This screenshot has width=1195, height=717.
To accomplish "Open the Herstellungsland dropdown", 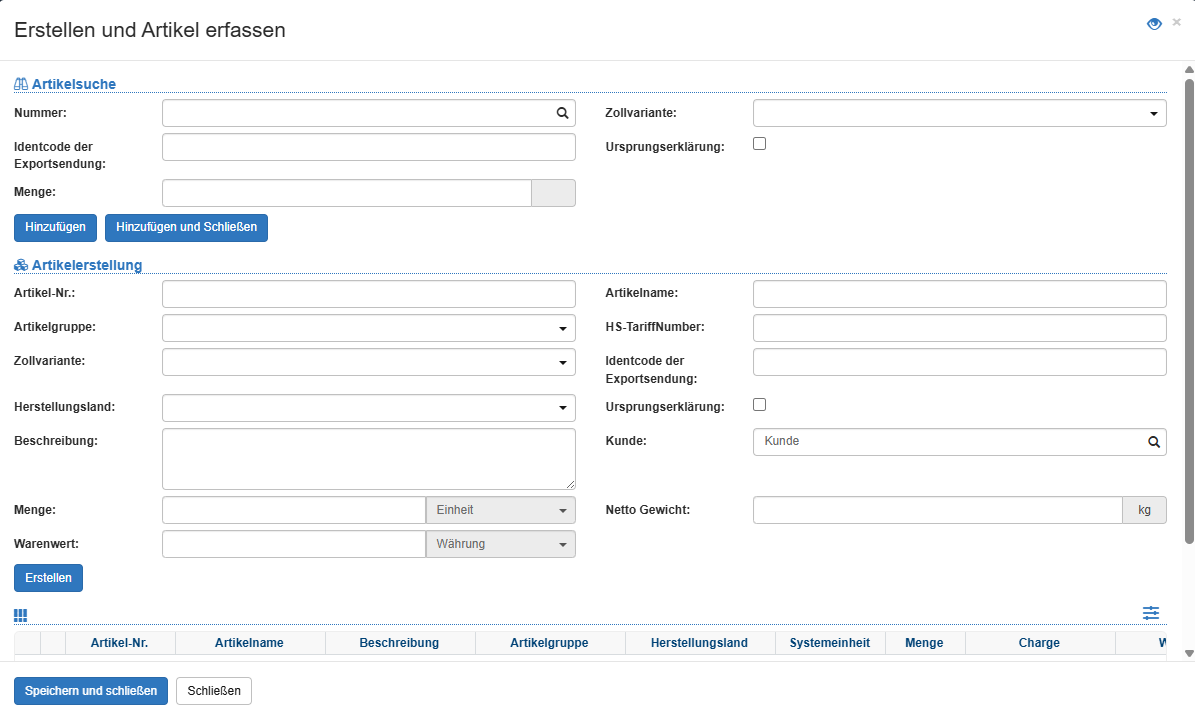I will [x=368, y=408].
